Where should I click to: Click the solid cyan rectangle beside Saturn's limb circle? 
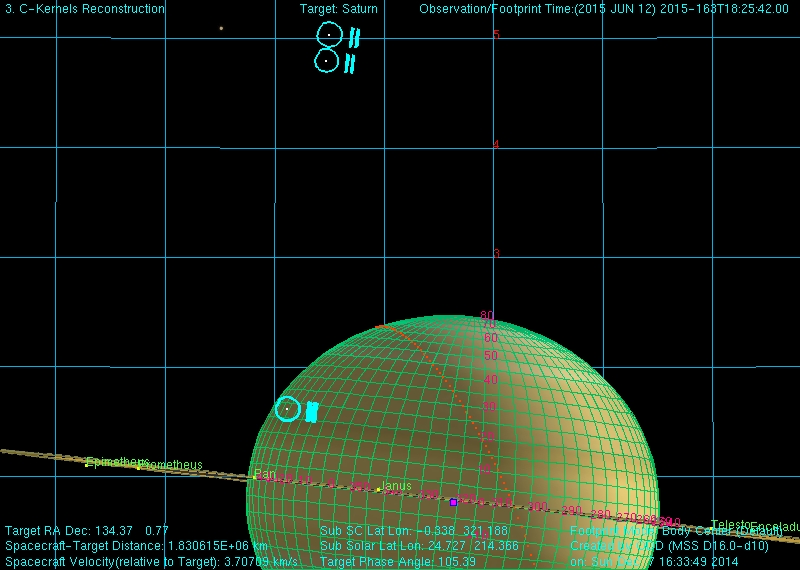point(312,412)
